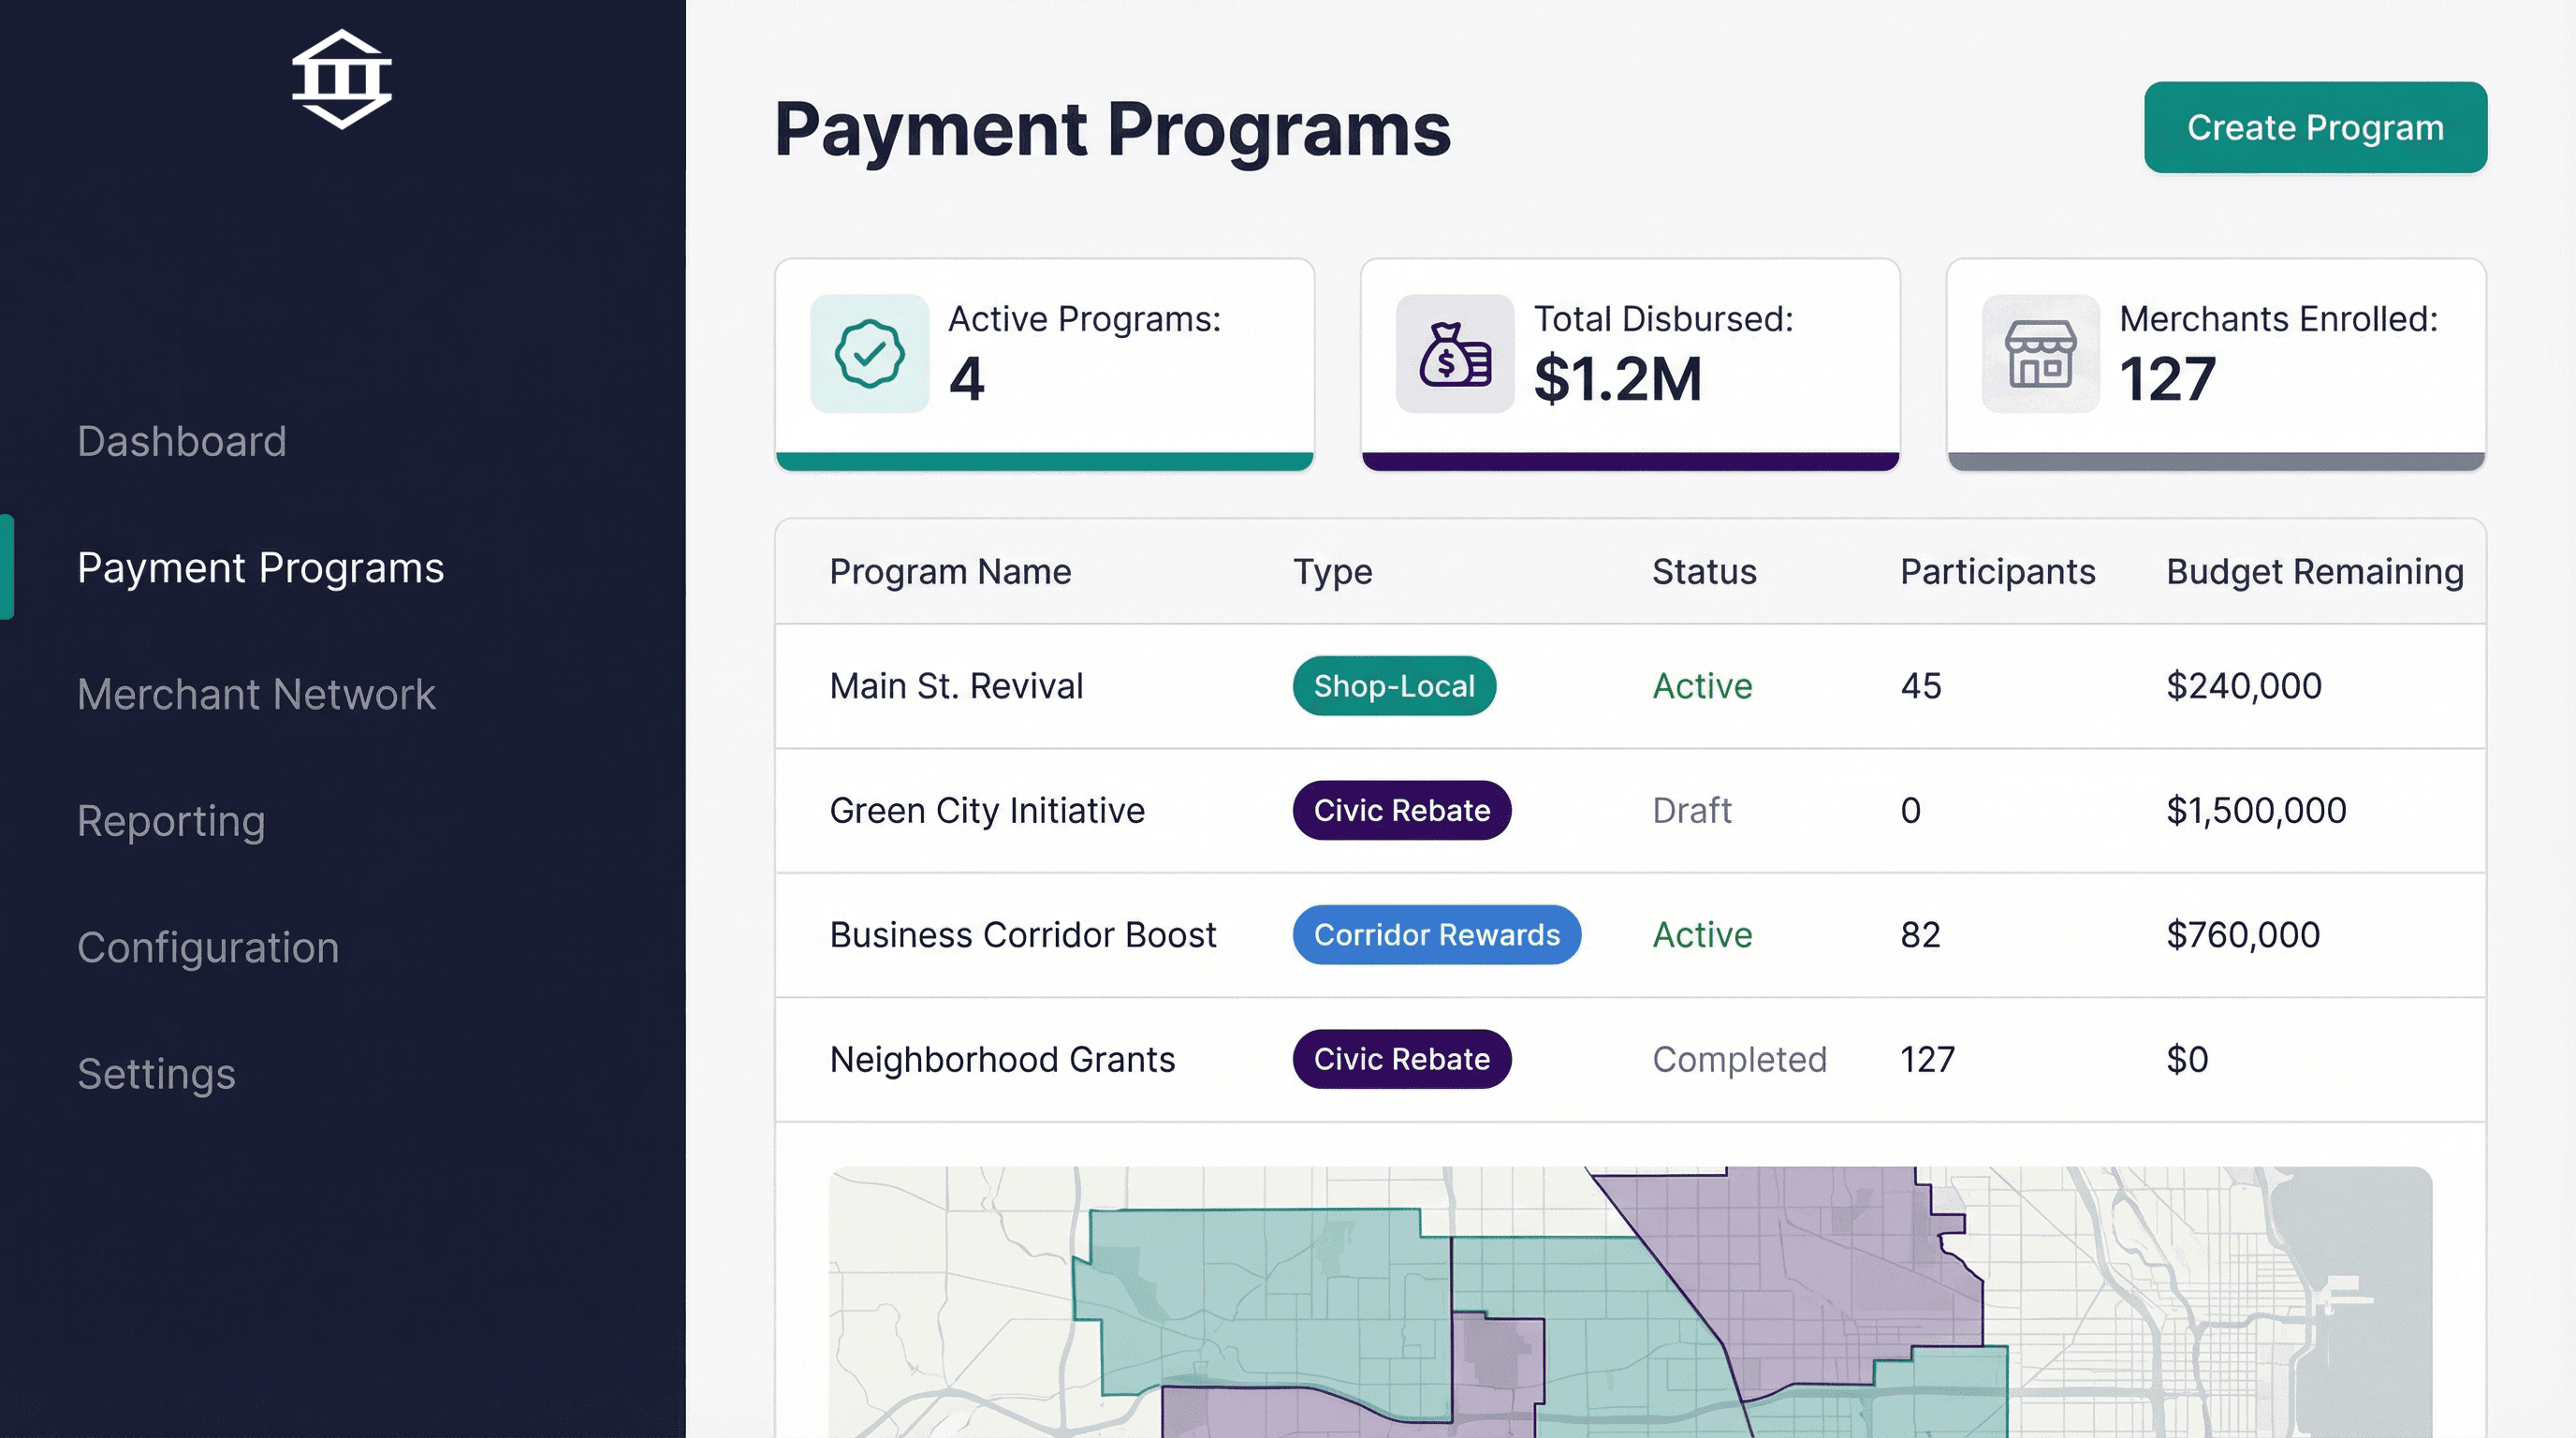This screenshot has height=1438, width=2576.
Task: Click the Participants column header
Action: coord(1997,572)
